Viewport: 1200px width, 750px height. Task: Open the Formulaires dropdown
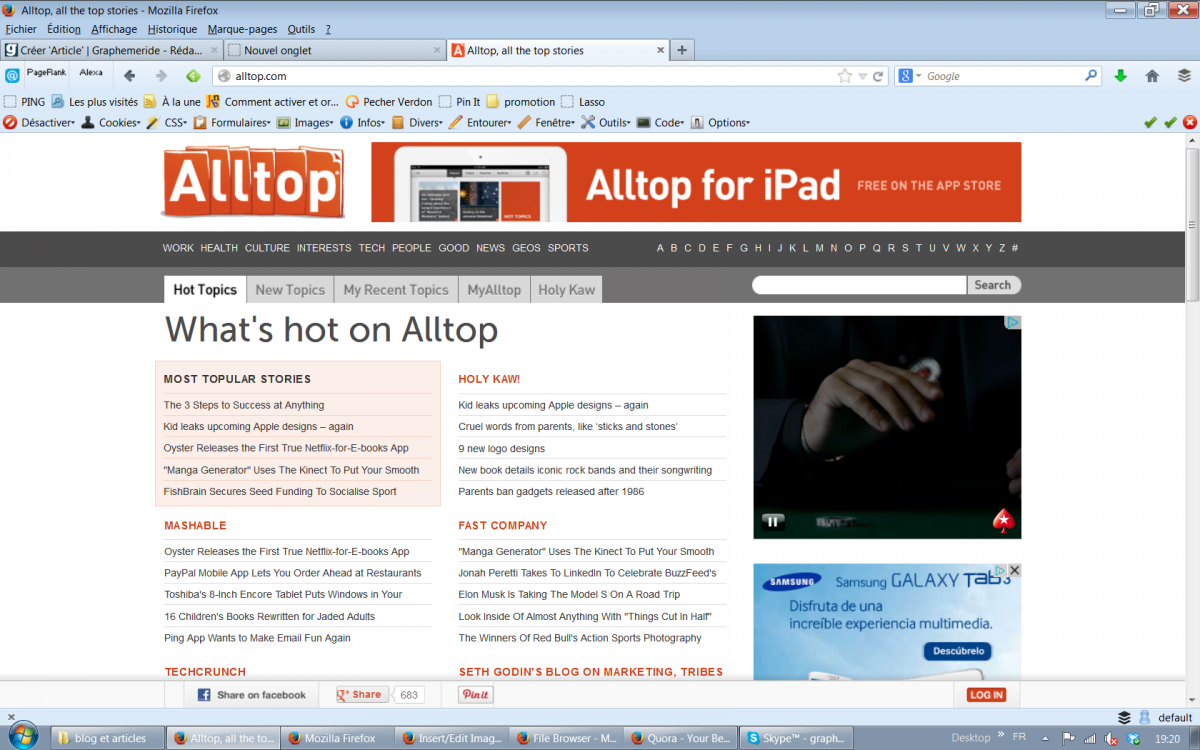[233, 122]
